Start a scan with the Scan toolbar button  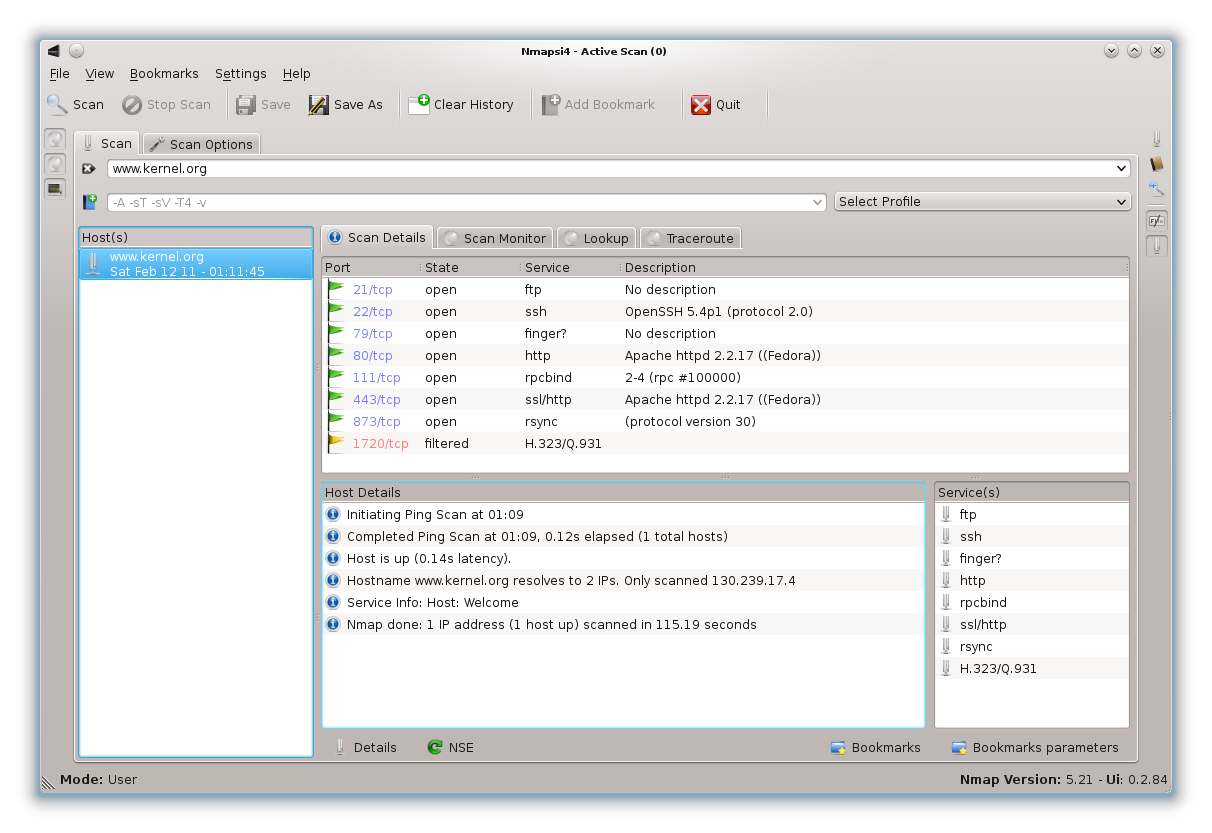[x=75, y=104]
